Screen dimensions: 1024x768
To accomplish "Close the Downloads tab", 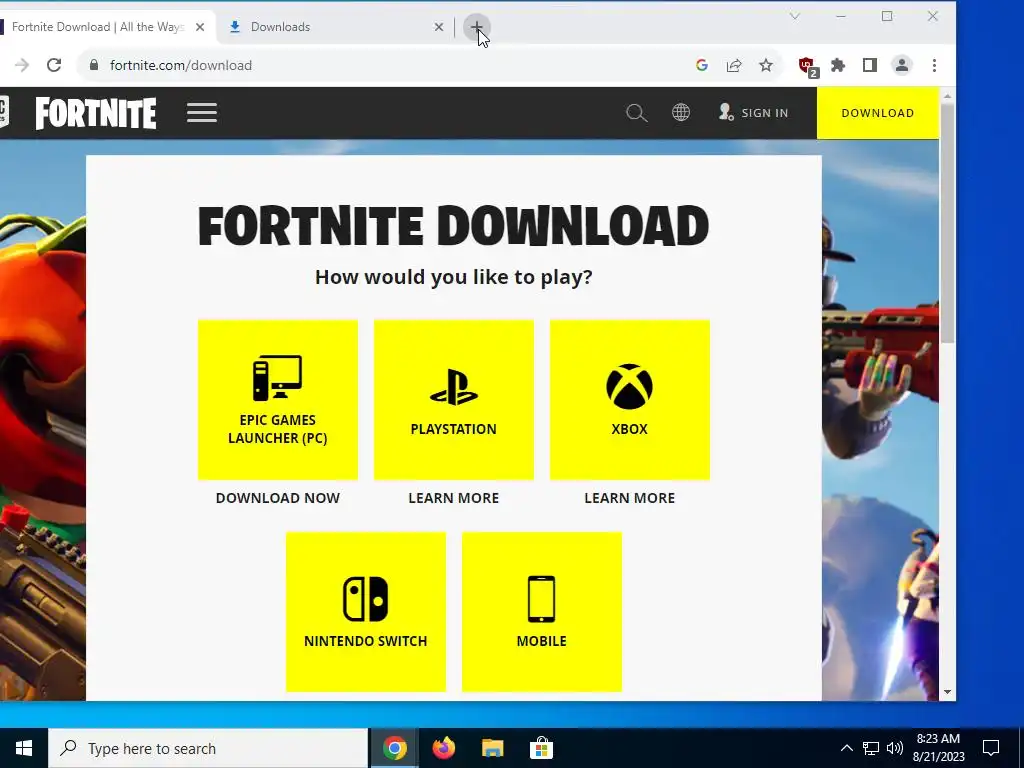I will tap(439, 27).
